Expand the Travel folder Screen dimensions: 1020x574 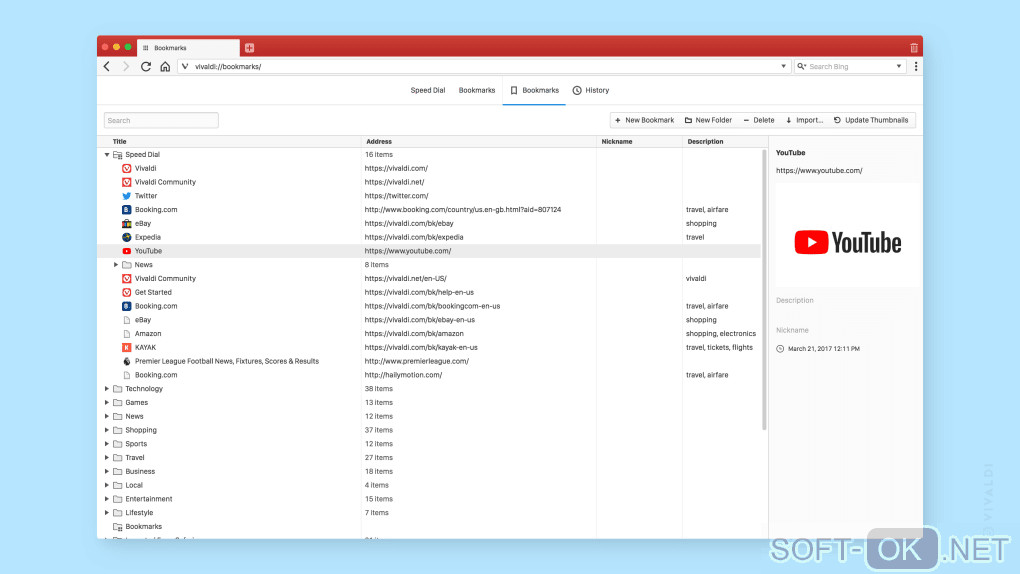point(107,458)
